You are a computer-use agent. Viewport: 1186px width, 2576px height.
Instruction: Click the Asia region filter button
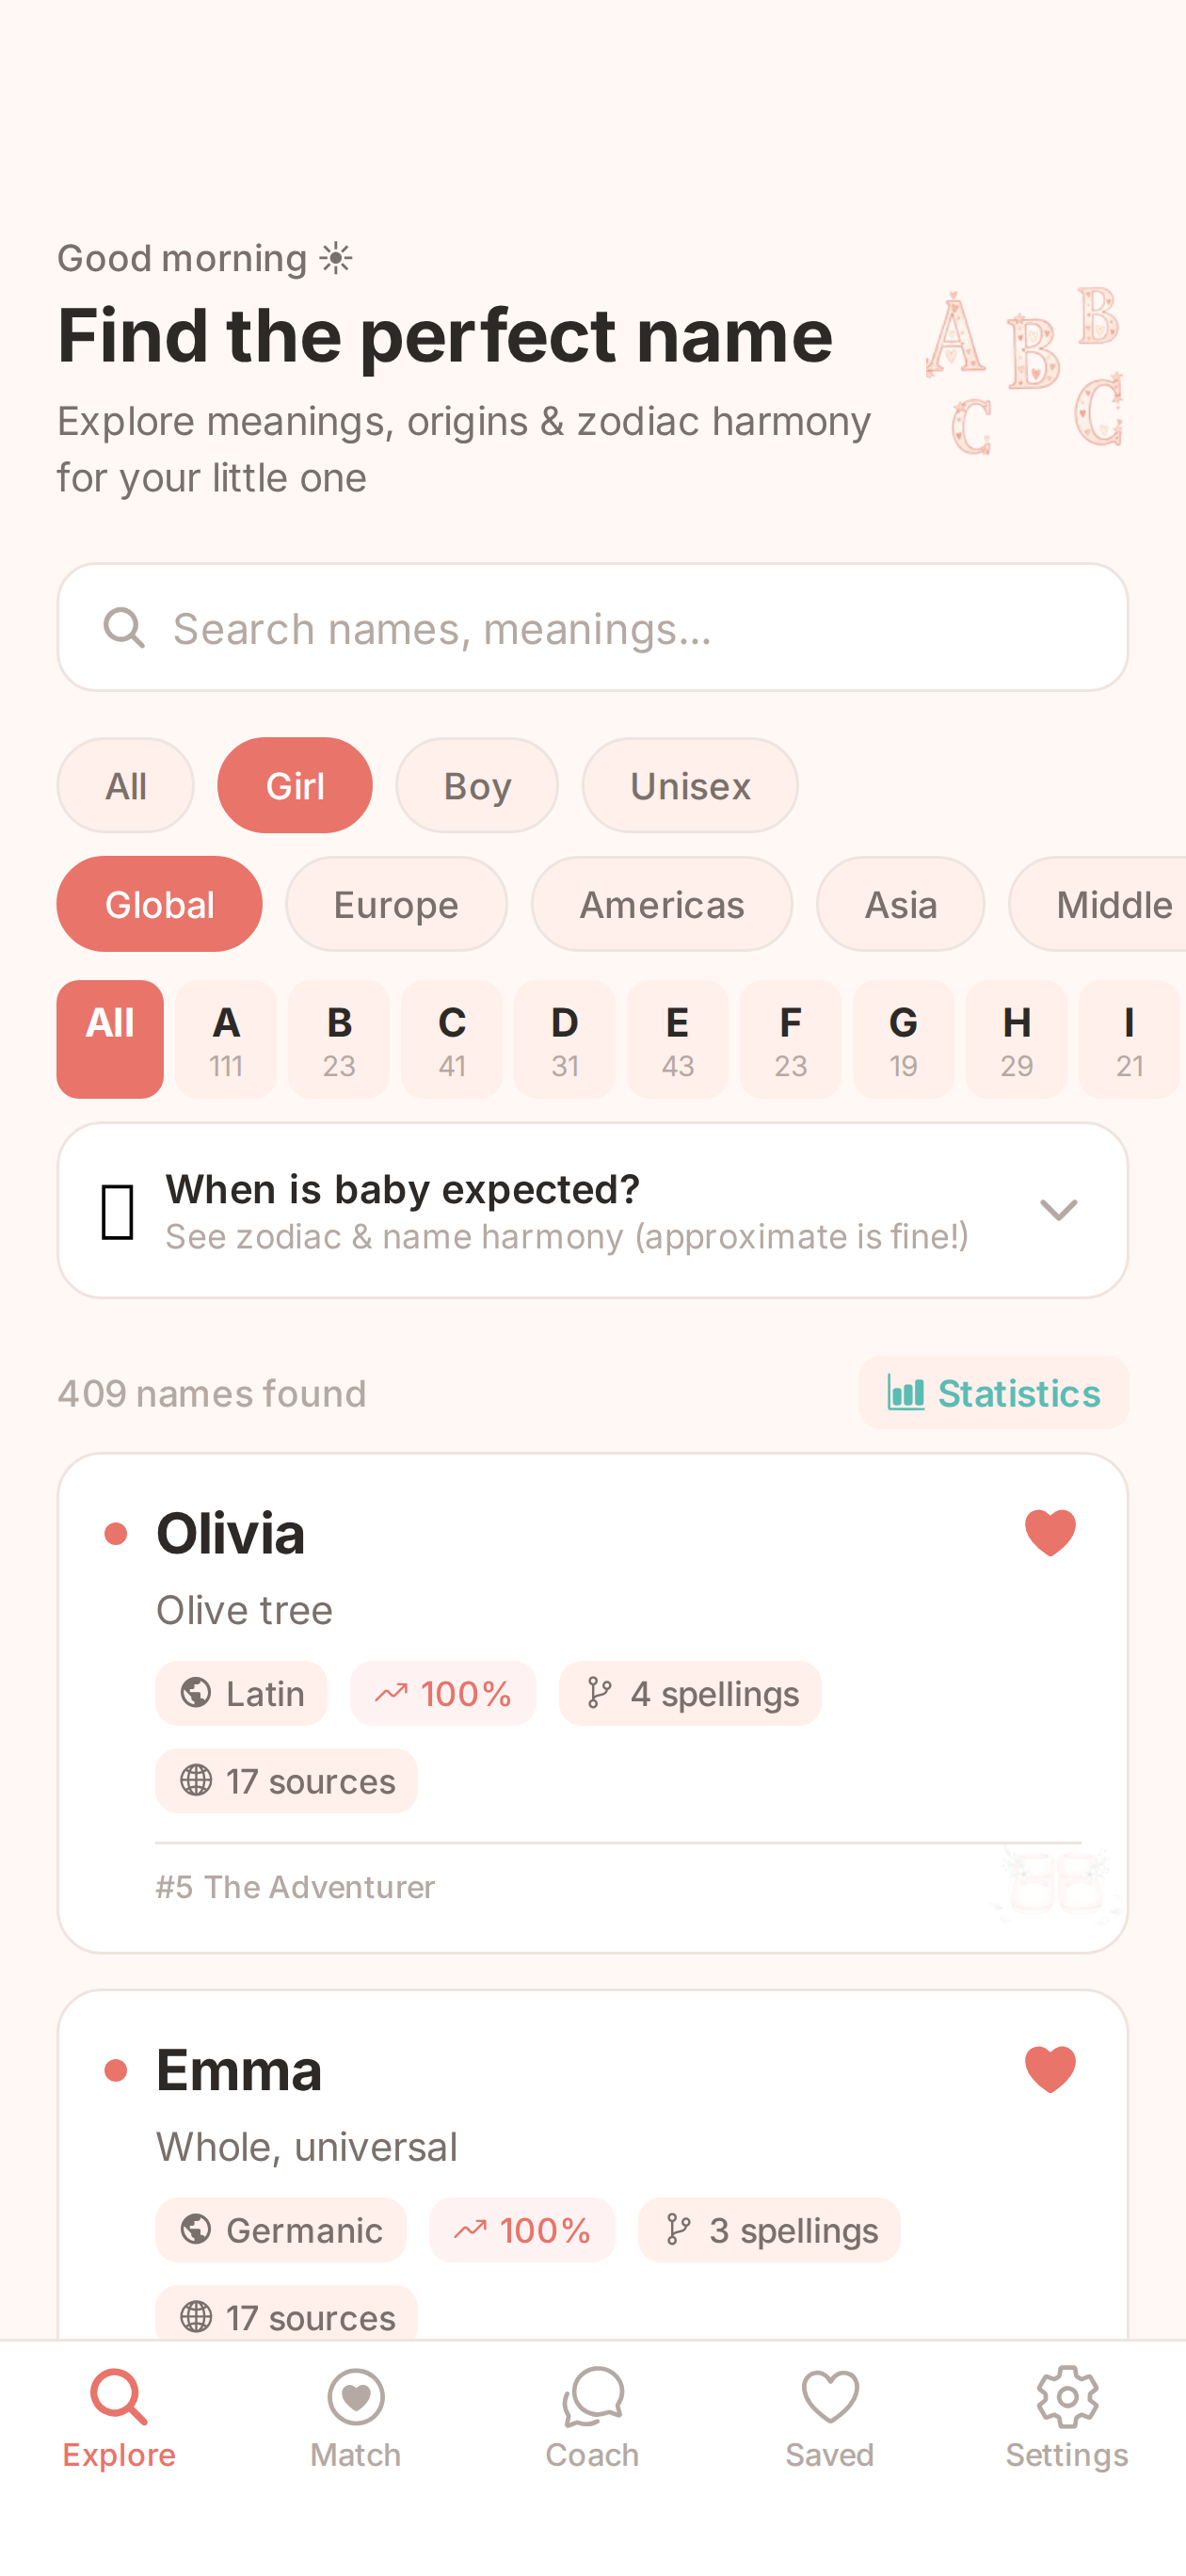pos(899,903)
